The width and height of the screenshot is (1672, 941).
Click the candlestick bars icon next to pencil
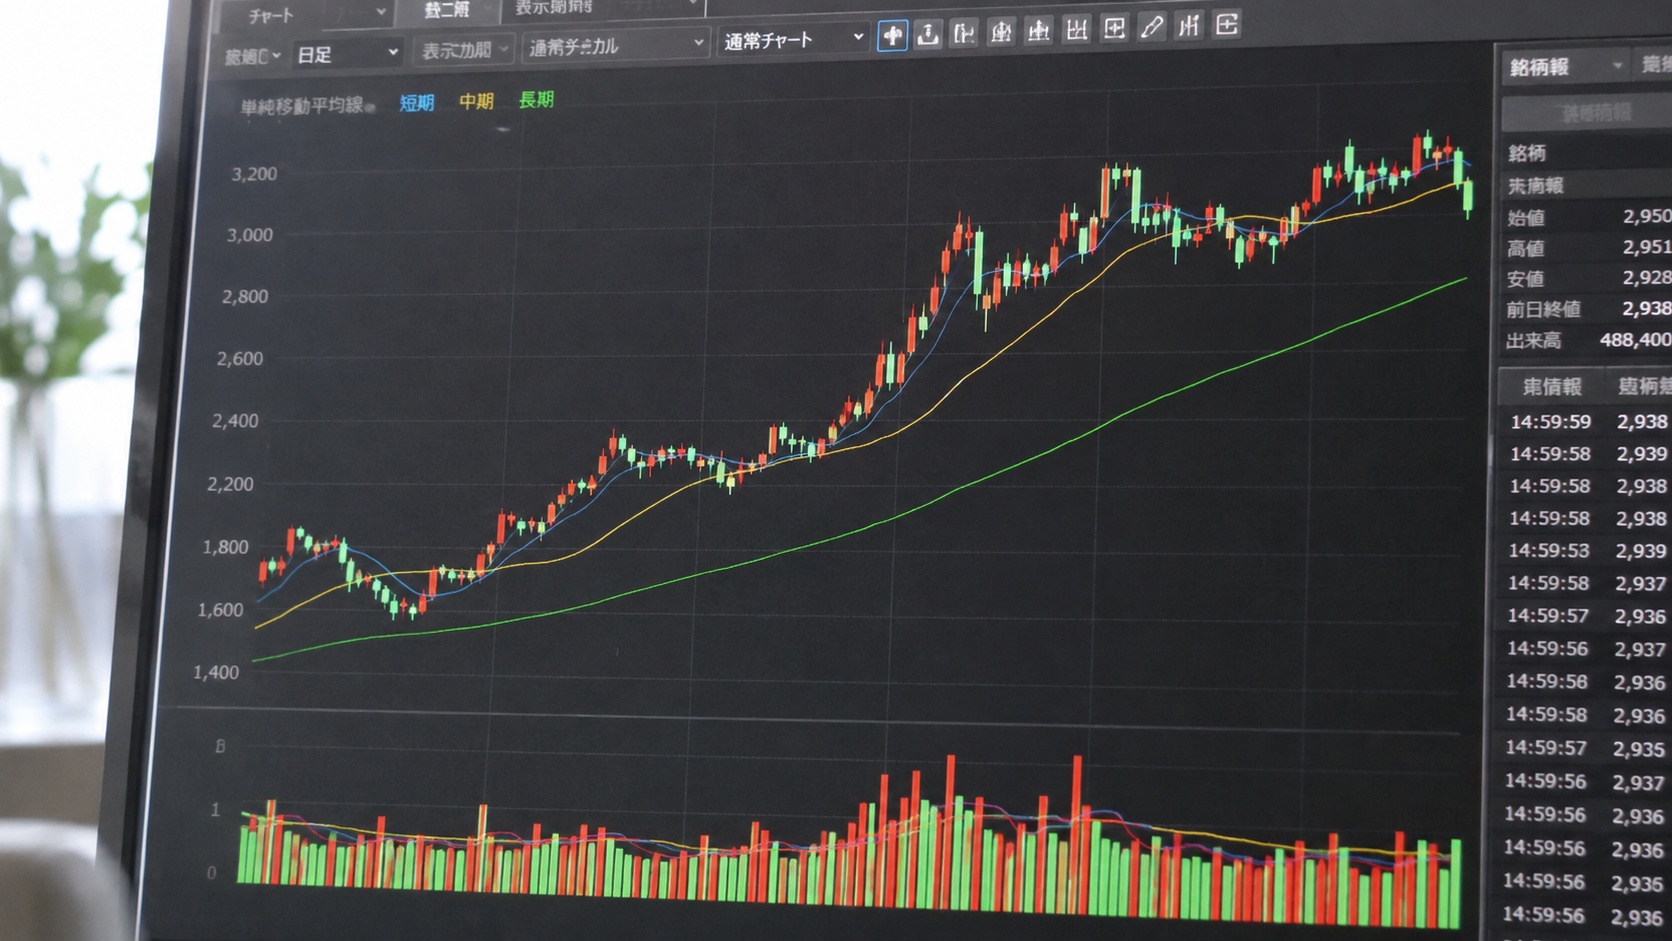pos(1188,26)
